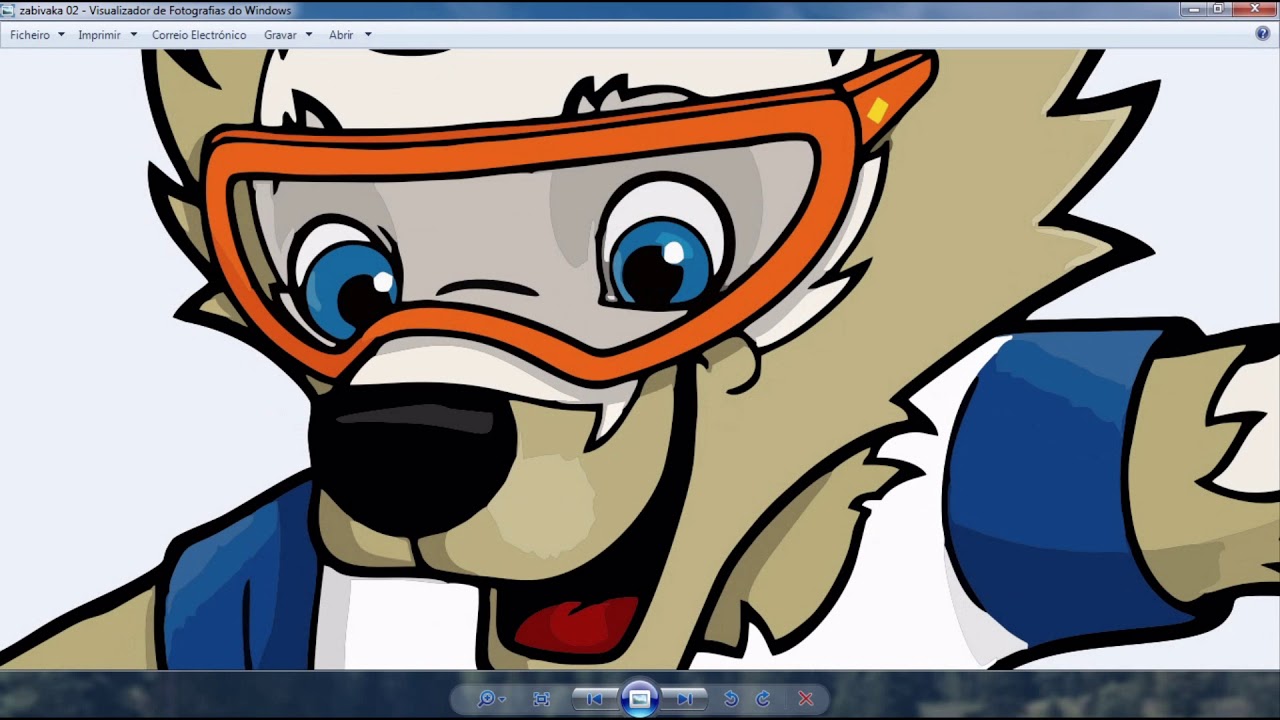The image size is (1280, 720).
Task: Delete the photo with red X
Action: [x=806, y=699]
